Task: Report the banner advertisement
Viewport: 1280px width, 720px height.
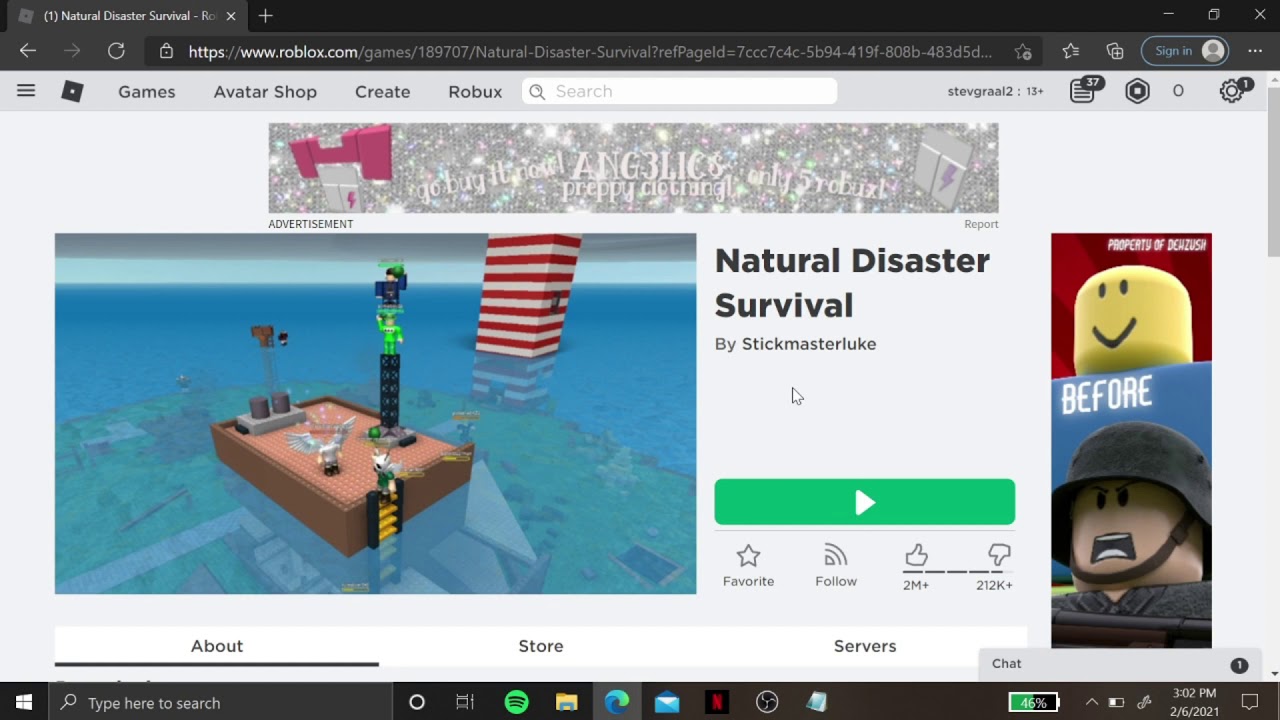Action: click(981, 224)
